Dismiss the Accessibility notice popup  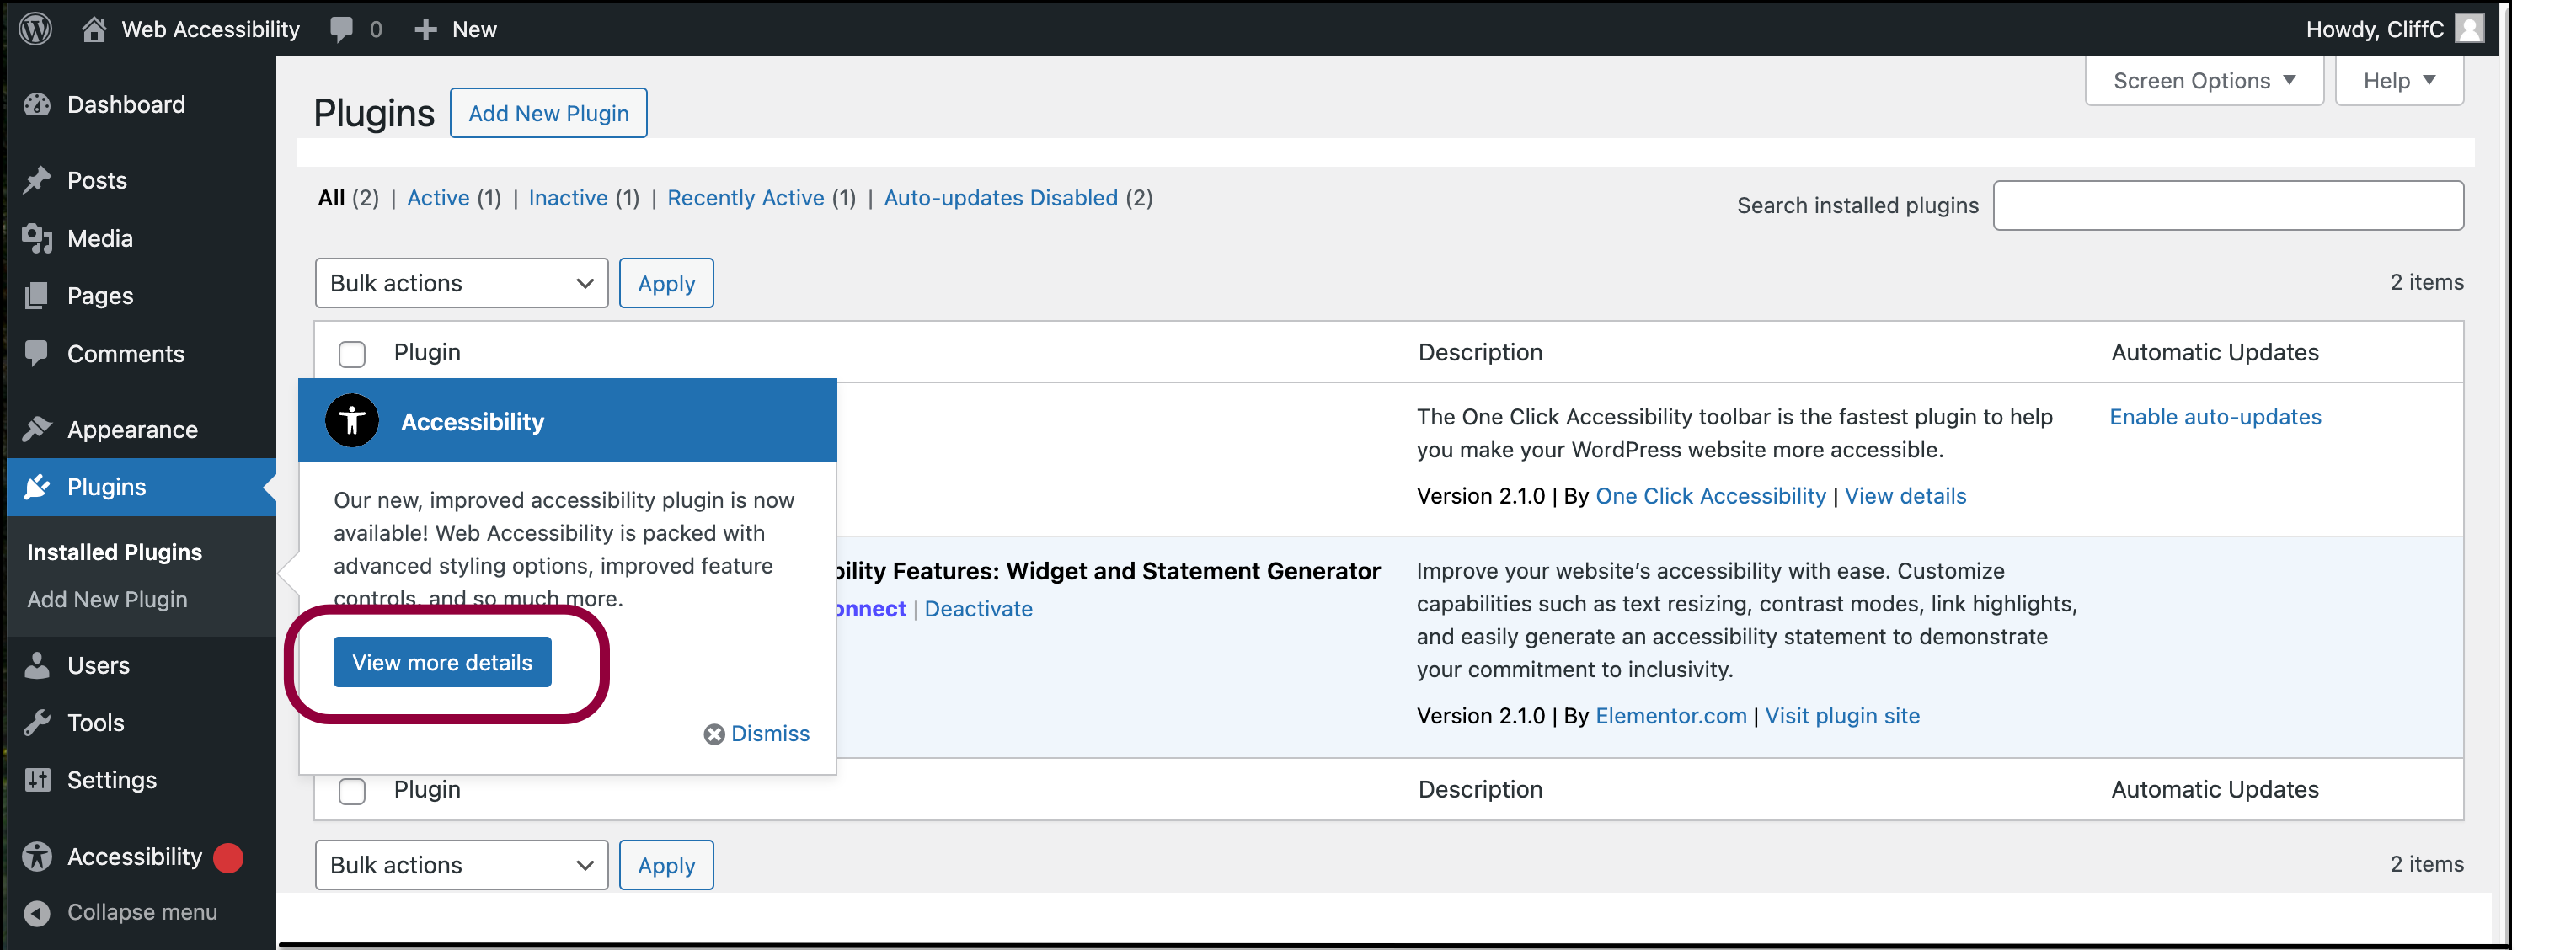click(x=757, y=733)
